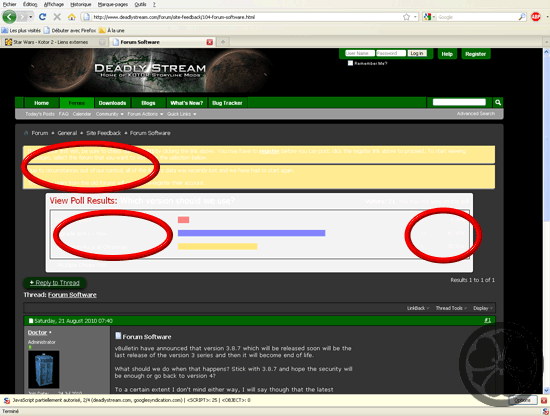Click the Reply to Thread button
The width and height of the screenshot is (550, 416).
coord(55,283)
